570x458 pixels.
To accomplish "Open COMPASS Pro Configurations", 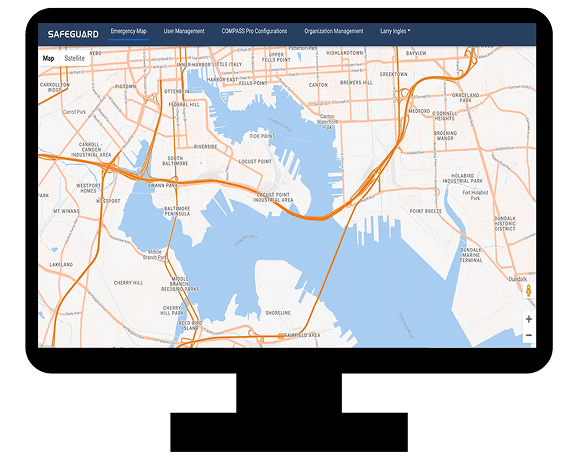I will (x=254, y=31).
